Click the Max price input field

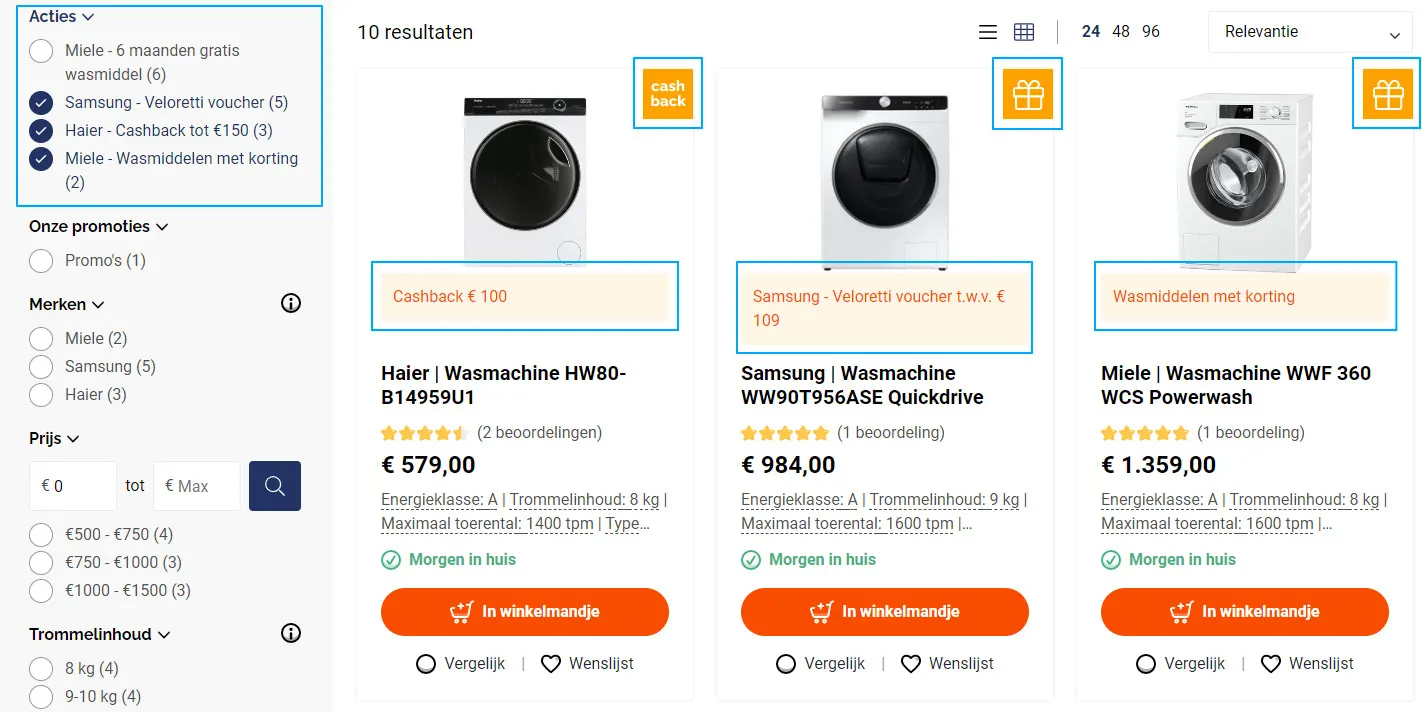point(196,485)
